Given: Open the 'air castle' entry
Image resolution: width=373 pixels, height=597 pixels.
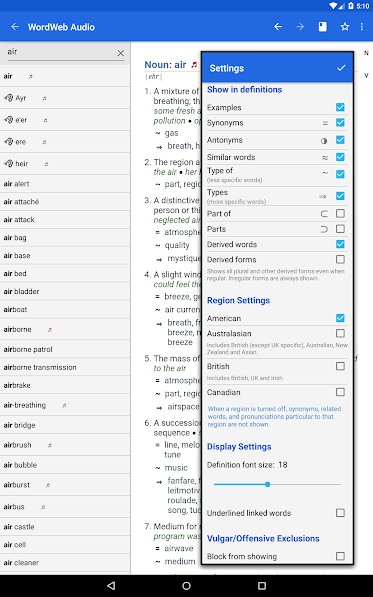Looking at the screenshot, I should [x=19, y=527].
